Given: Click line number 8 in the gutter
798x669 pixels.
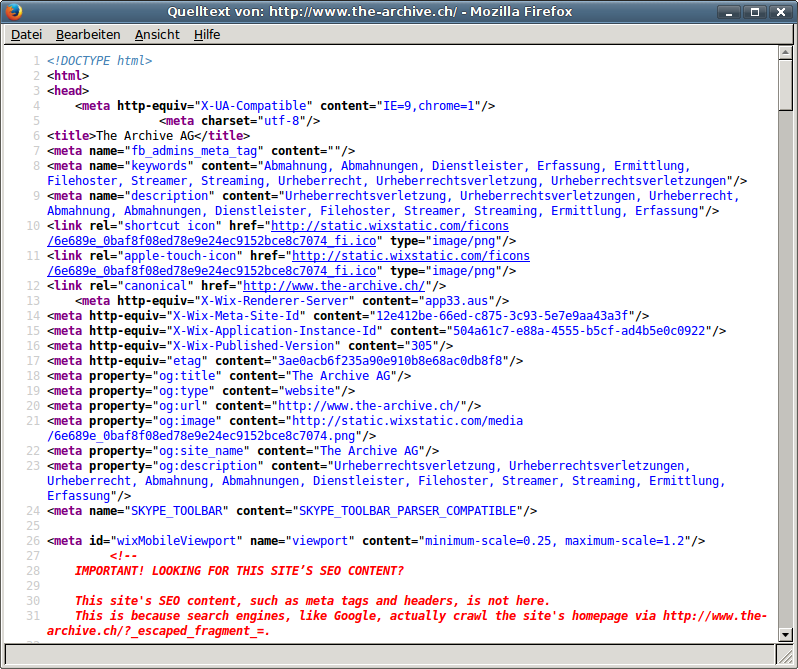Looking at the screenshot, I should coord(36,166).
